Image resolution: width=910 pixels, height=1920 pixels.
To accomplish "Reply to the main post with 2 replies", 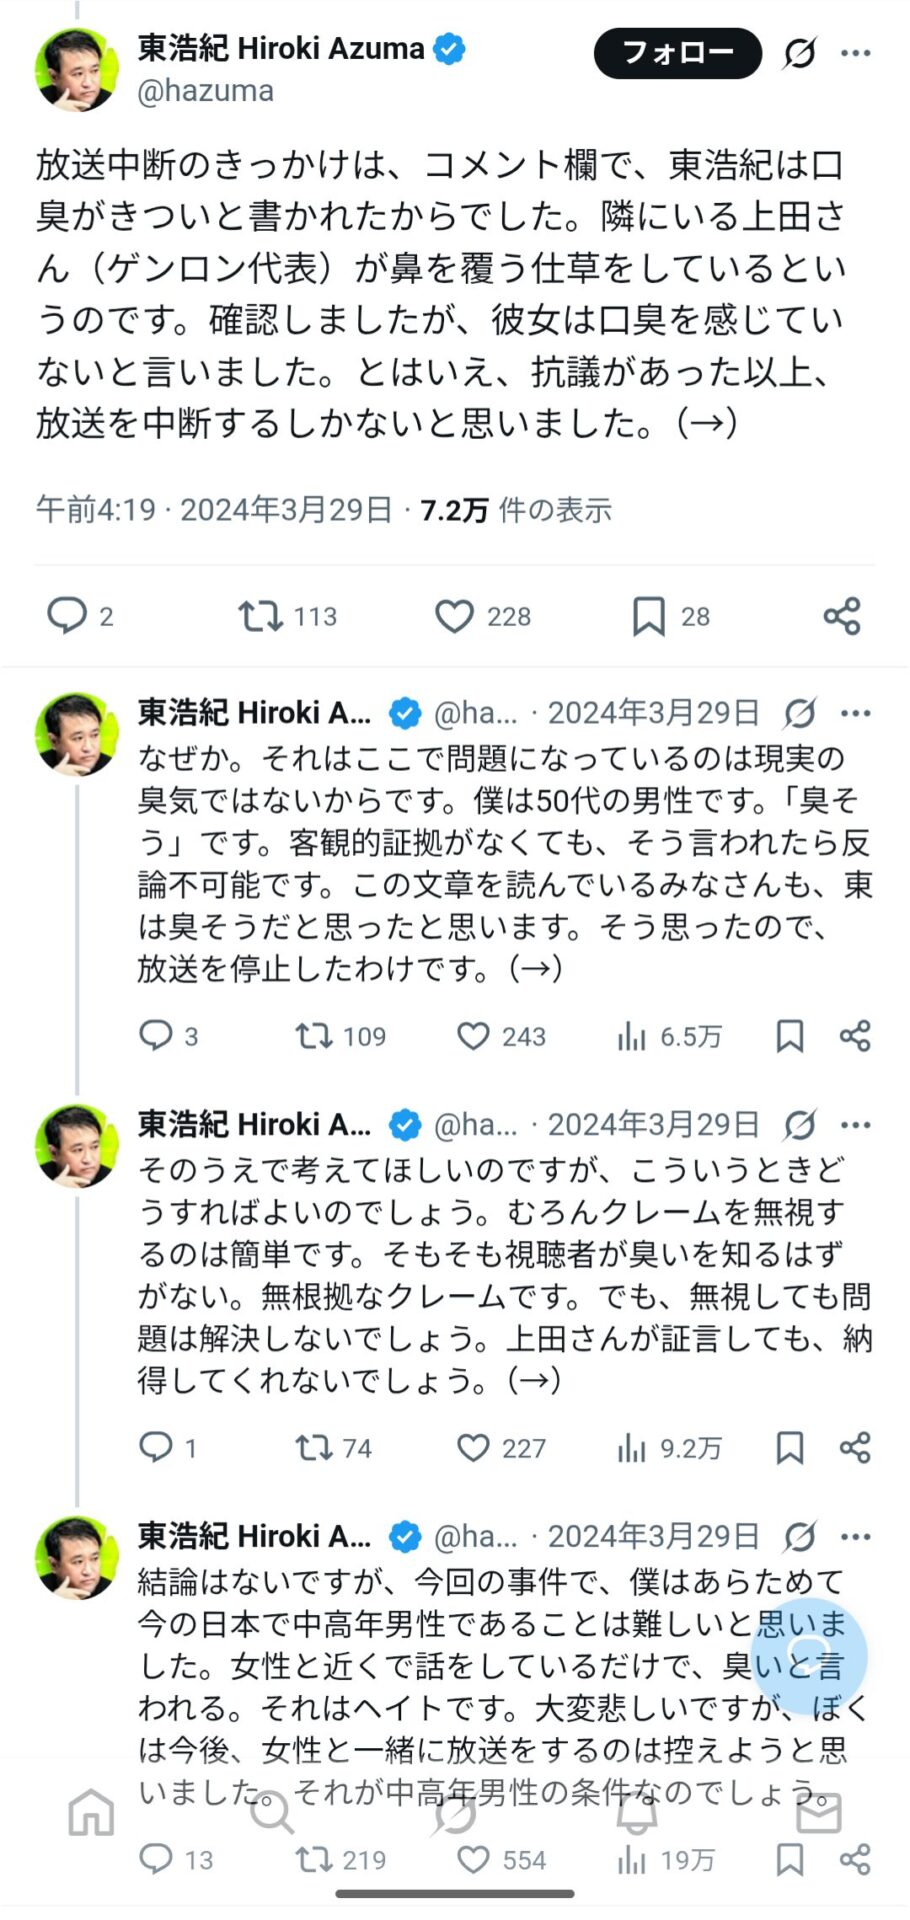I will pyautogui.click(x=68, y=616).
